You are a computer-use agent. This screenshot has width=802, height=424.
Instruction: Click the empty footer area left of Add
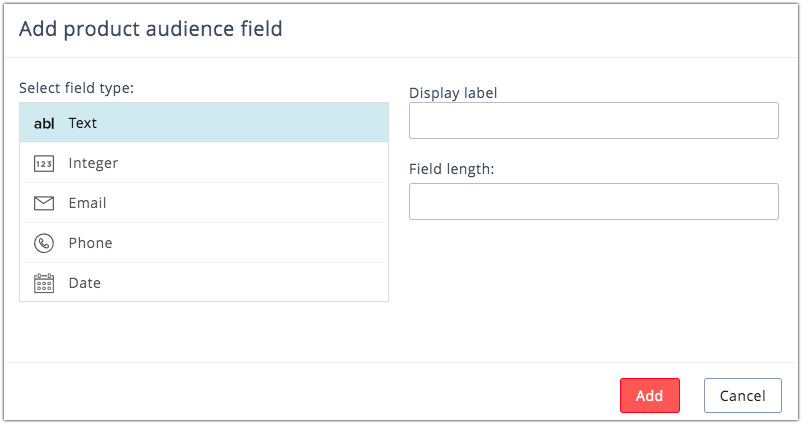point(300,395)
